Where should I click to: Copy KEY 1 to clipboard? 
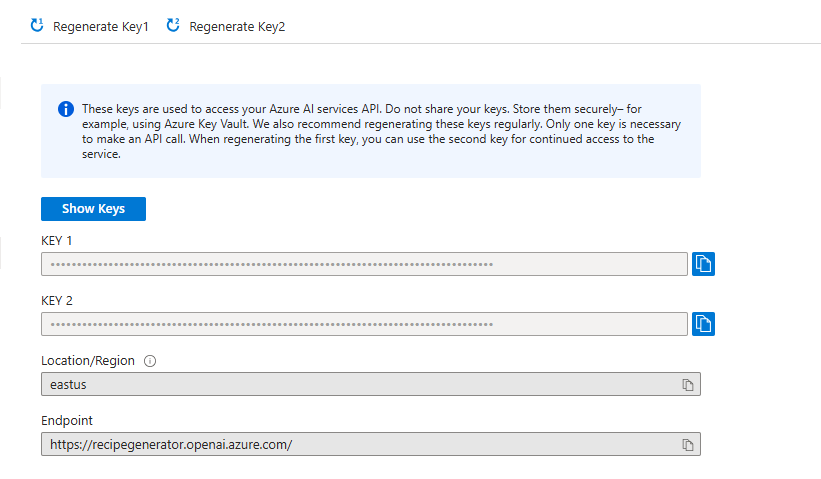pyautogui.click(x=703, y=264)
